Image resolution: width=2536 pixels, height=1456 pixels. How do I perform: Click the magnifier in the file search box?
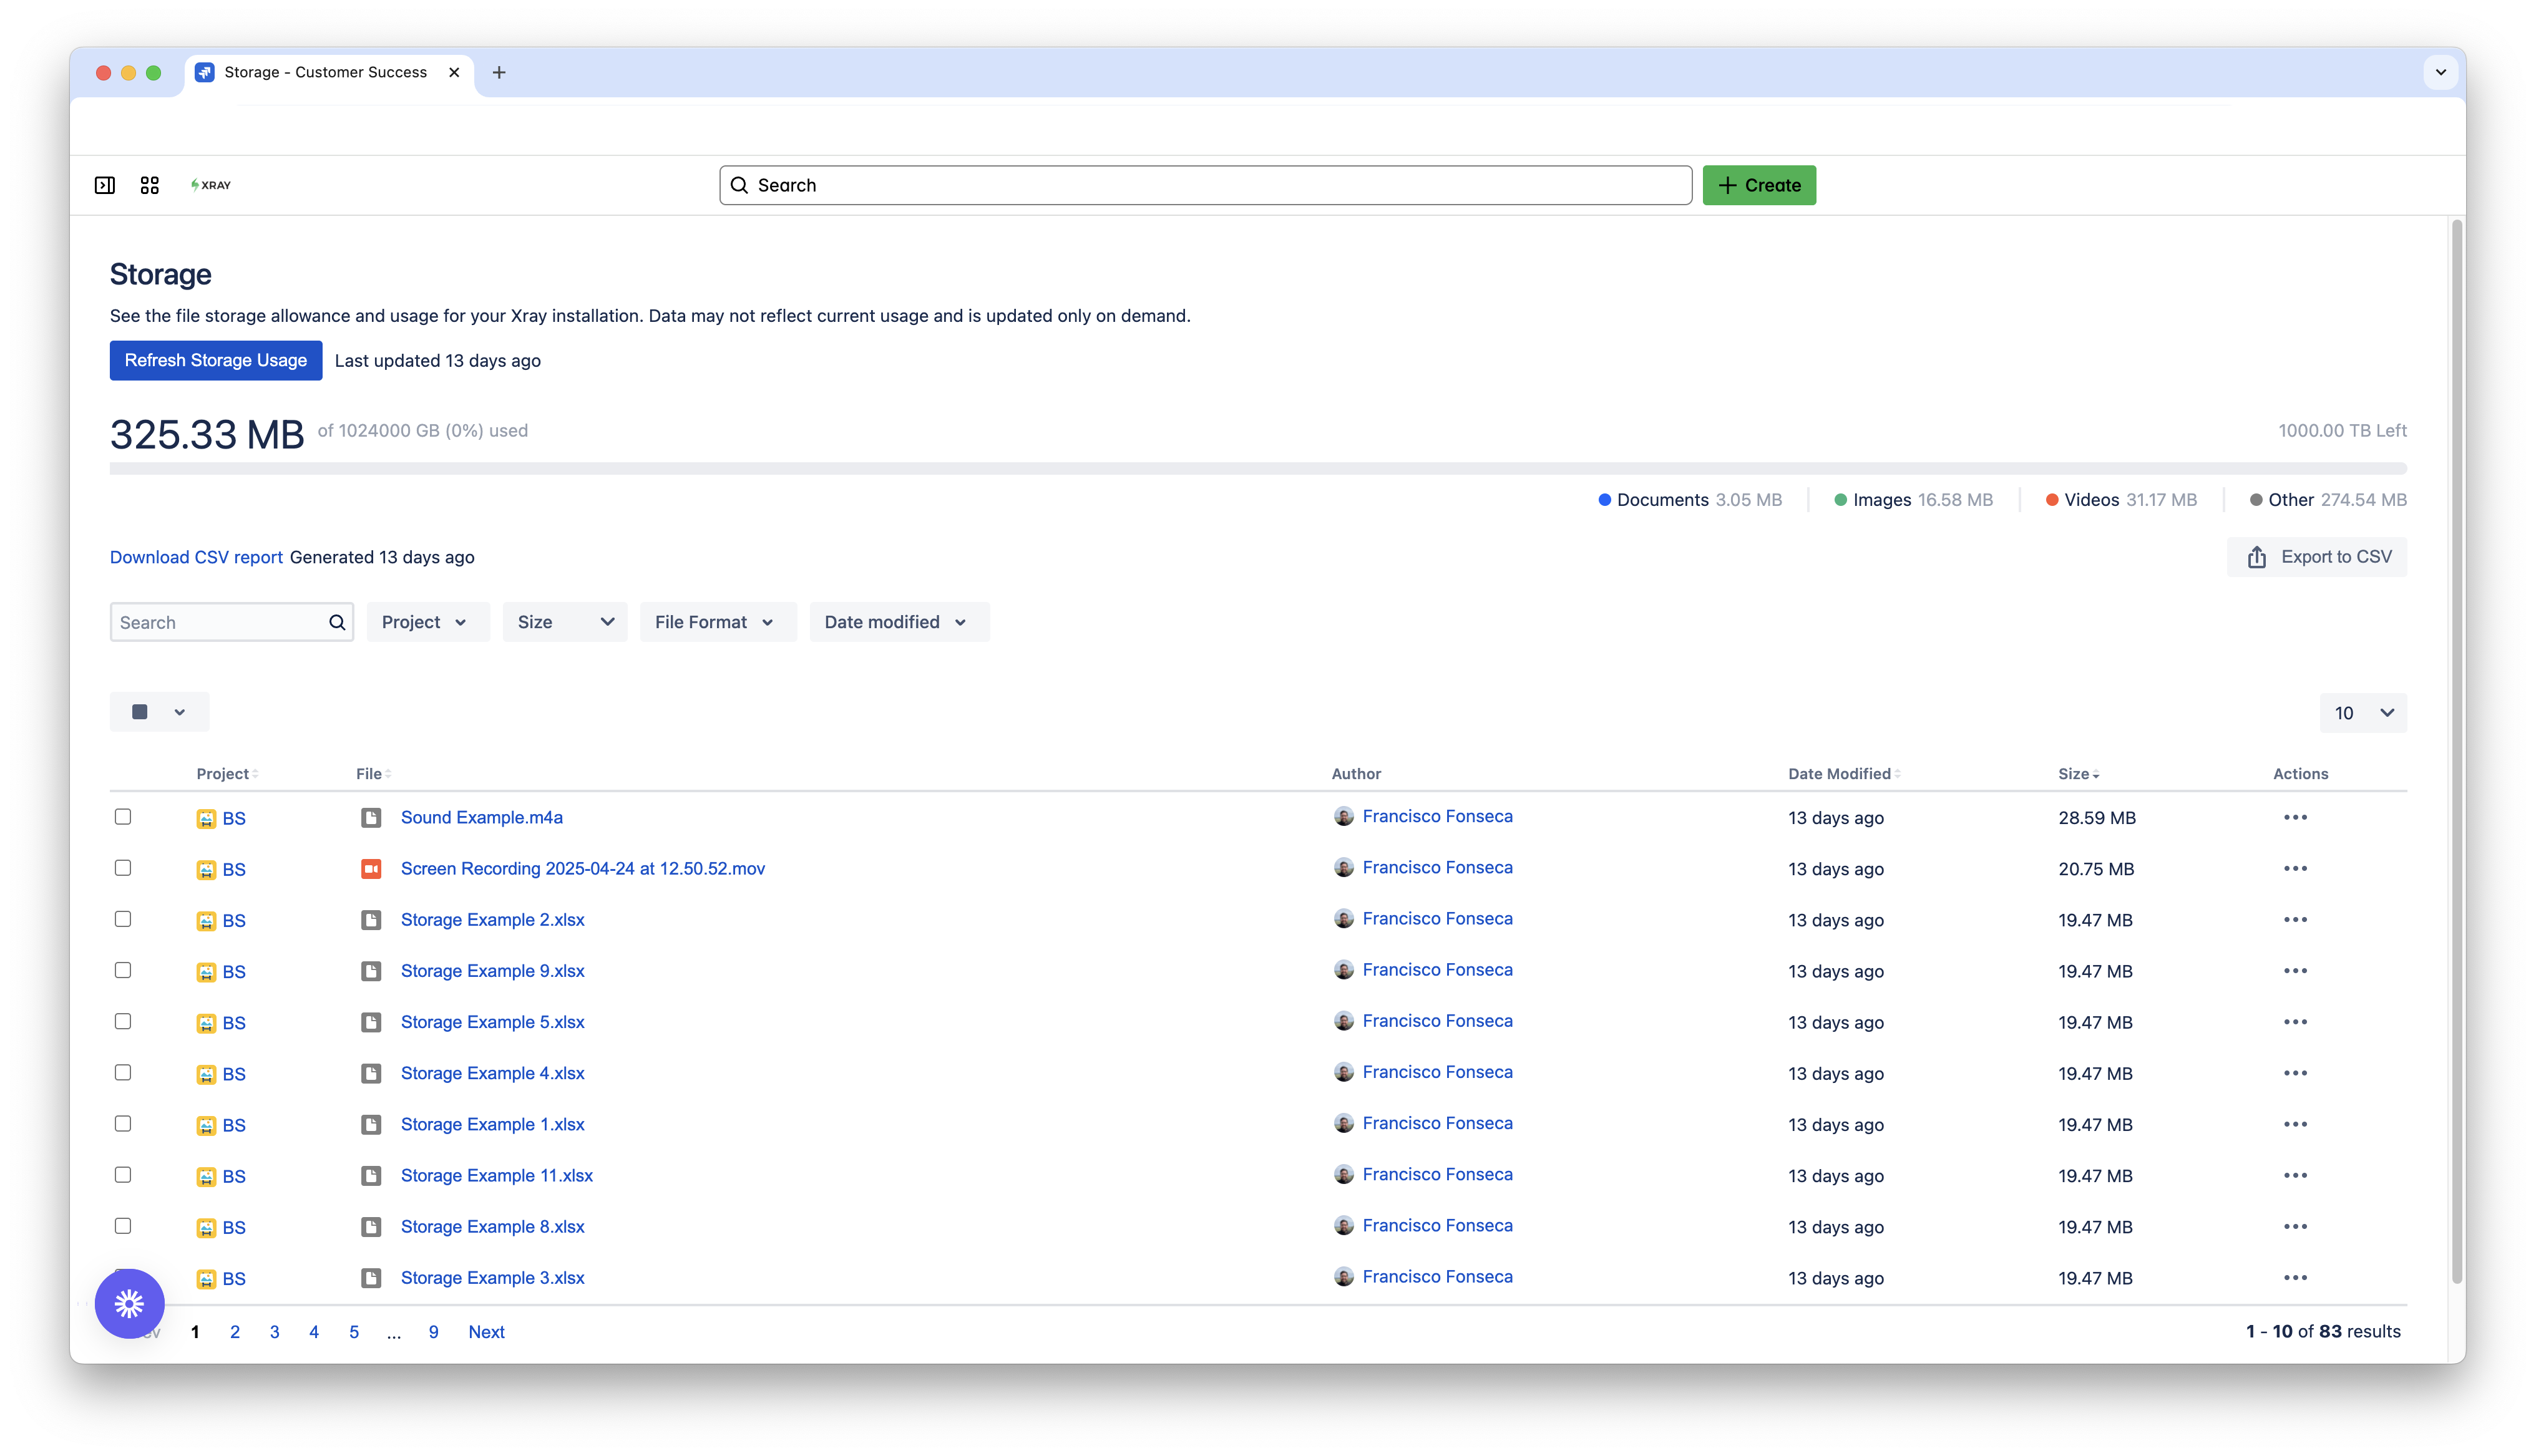click(x=337, y=622)
